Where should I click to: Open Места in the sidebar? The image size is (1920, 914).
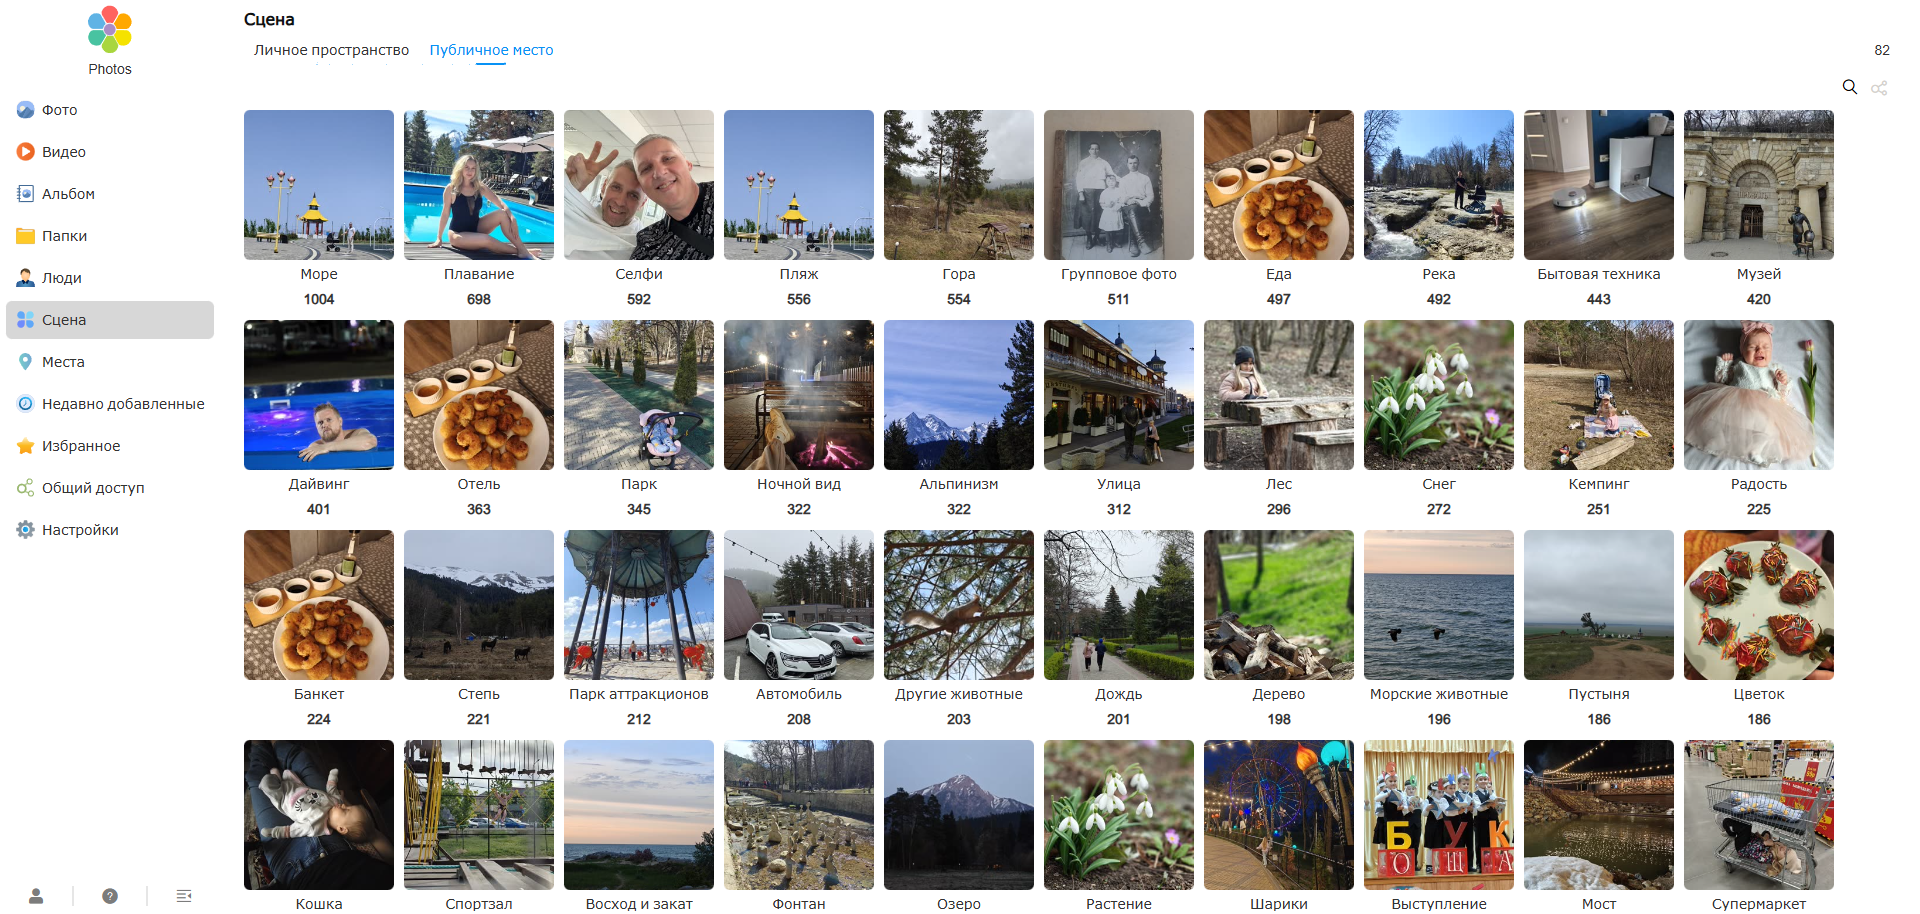click(63, 362)
